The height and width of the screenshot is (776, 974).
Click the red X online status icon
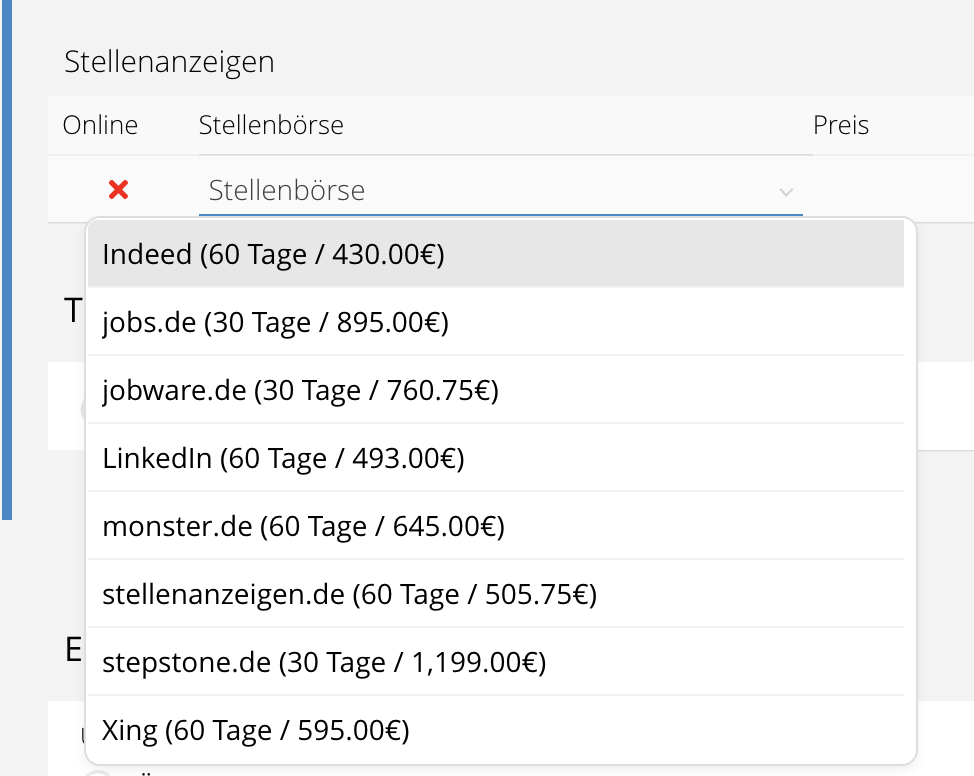(118, 189)
